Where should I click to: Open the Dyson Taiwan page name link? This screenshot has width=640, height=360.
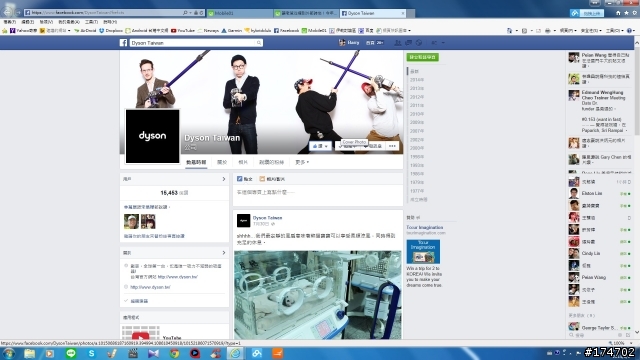tap(212, 138)
